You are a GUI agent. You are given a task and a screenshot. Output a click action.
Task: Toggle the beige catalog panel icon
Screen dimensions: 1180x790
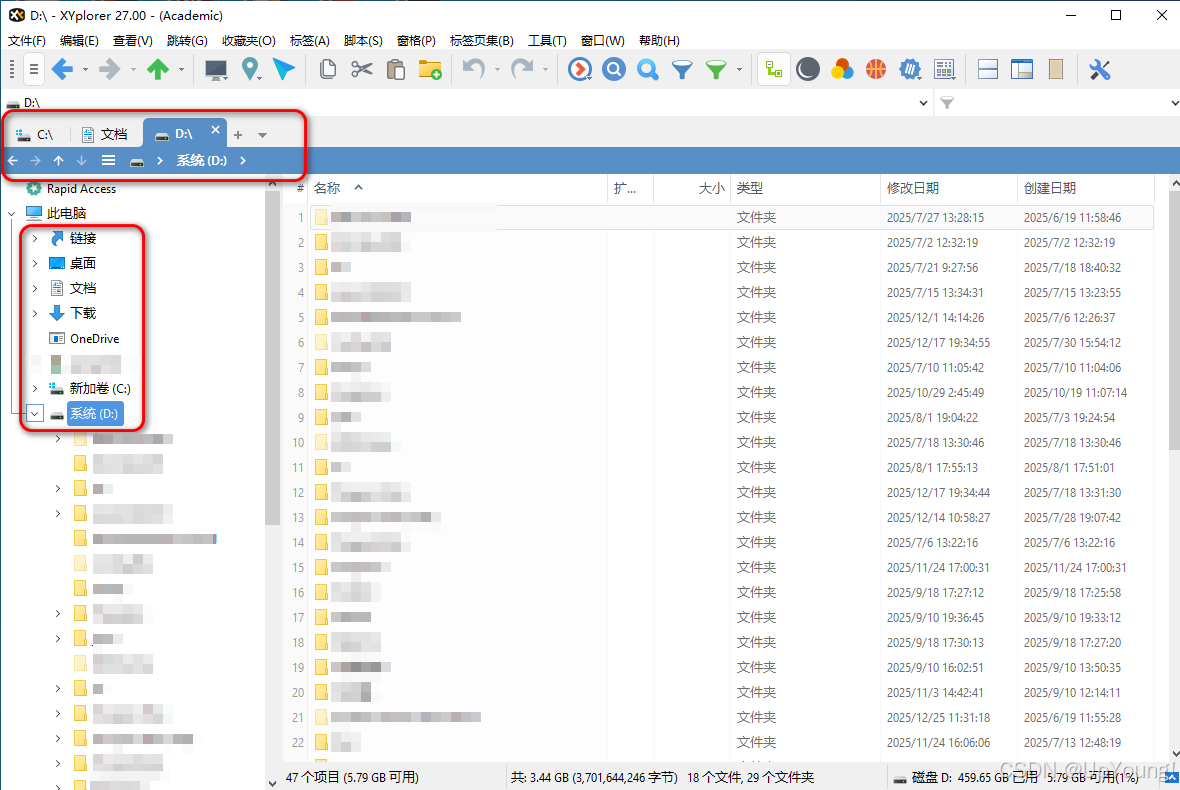(1056, 70)
